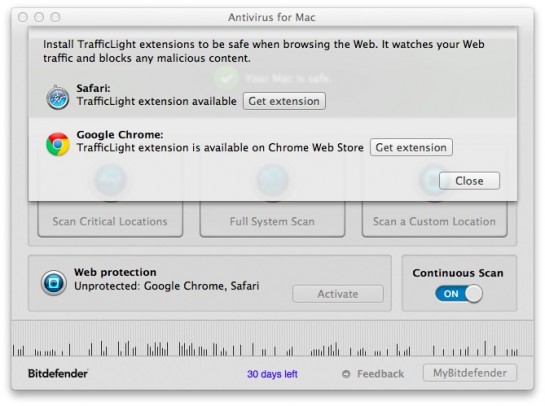The width and height of the screenshot is (545, 406).
Task: Click the Safari compass icon
Action: [x=58, y=98]
